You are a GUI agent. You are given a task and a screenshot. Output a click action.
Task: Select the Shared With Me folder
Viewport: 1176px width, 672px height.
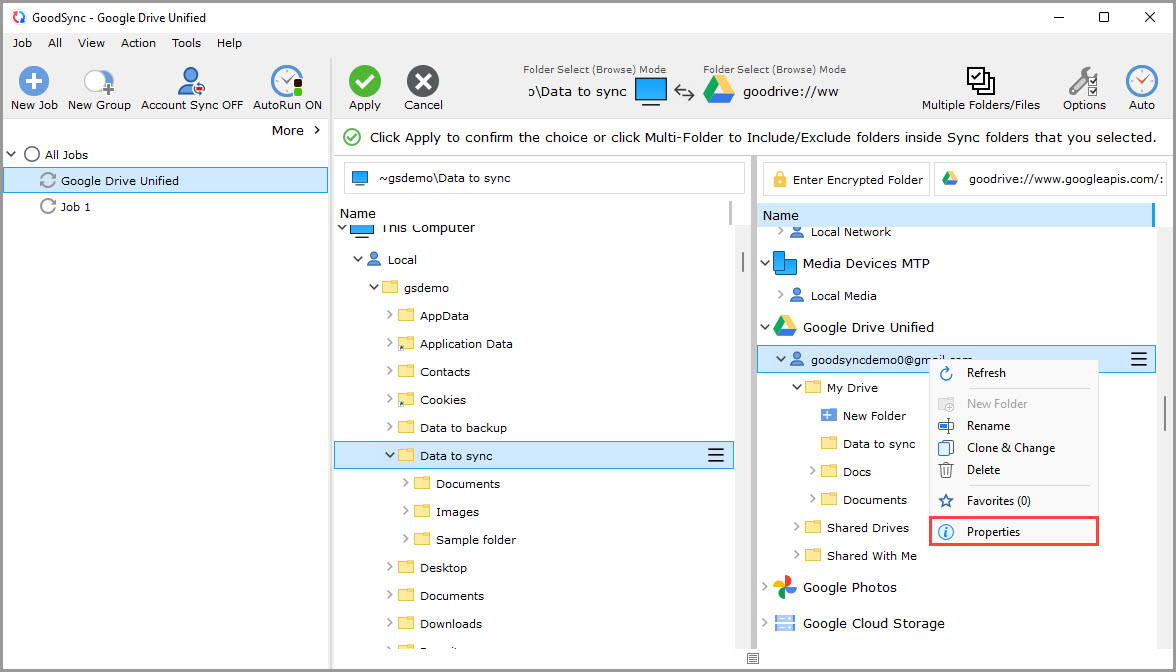pos(872,556)
